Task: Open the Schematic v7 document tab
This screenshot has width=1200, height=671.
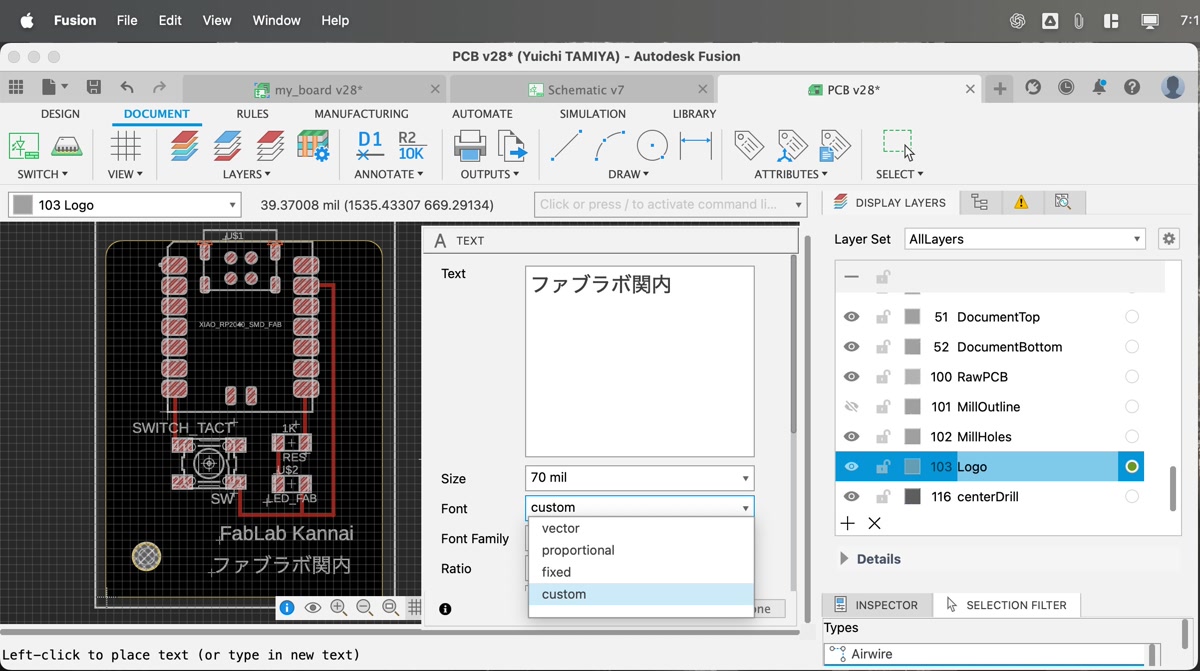Action: click(584, 90)
